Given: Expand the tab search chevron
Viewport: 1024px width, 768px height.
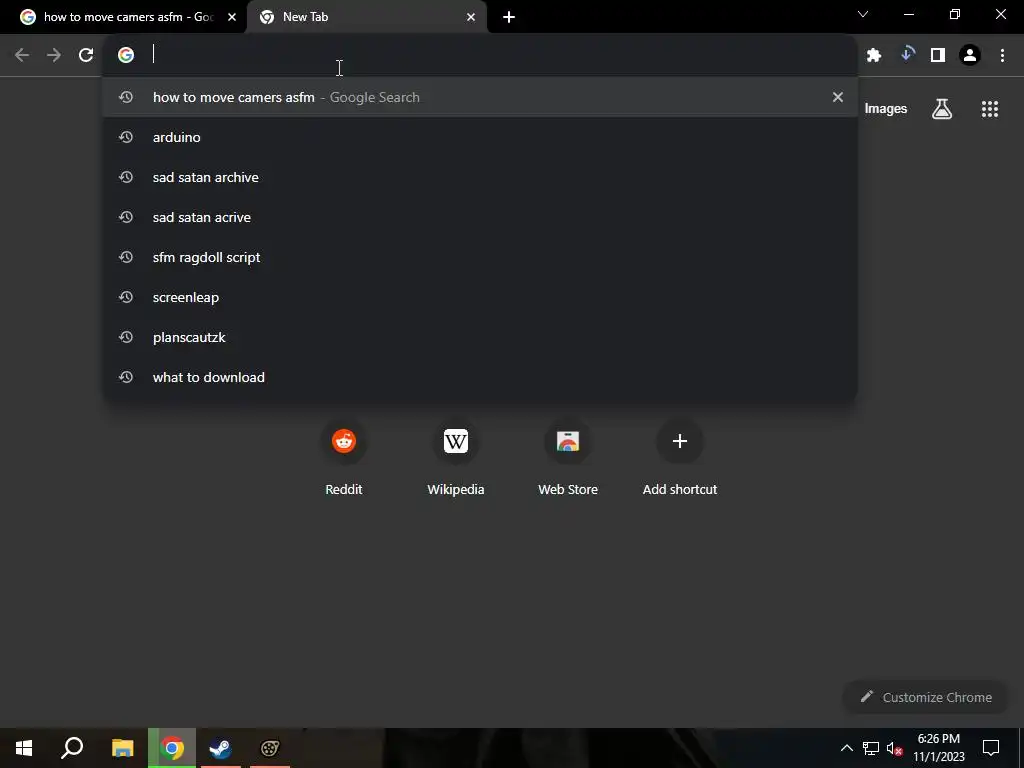Looking at the screenshot, I should (863, 14).
